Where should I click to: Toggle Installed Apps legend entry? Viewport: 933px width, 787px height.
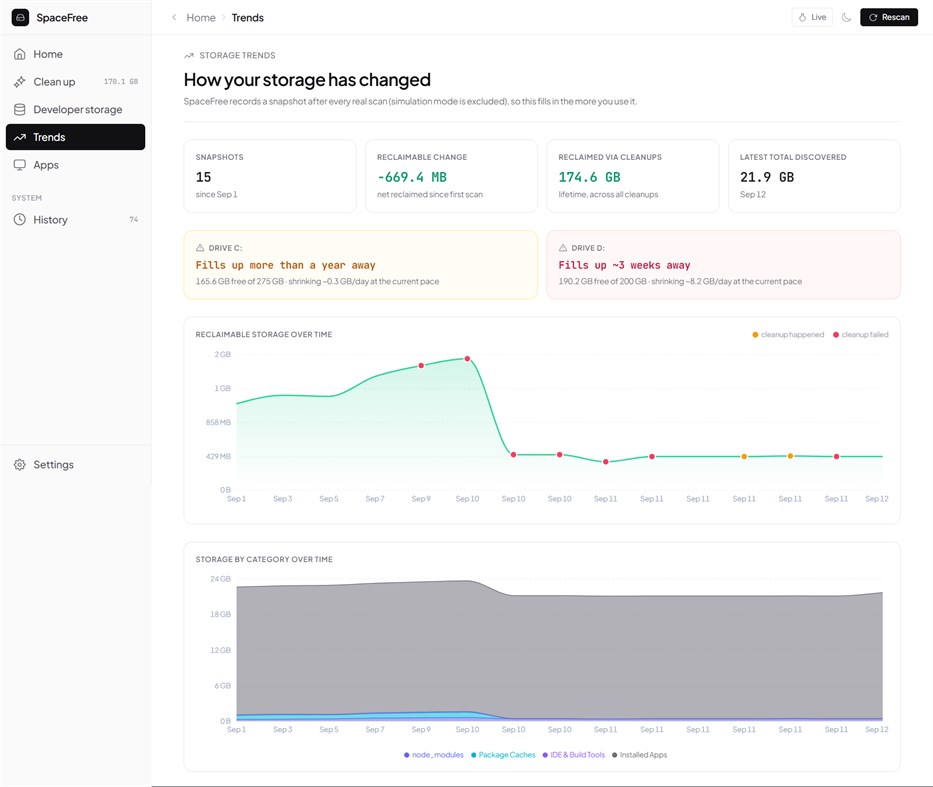coord(640,755)
